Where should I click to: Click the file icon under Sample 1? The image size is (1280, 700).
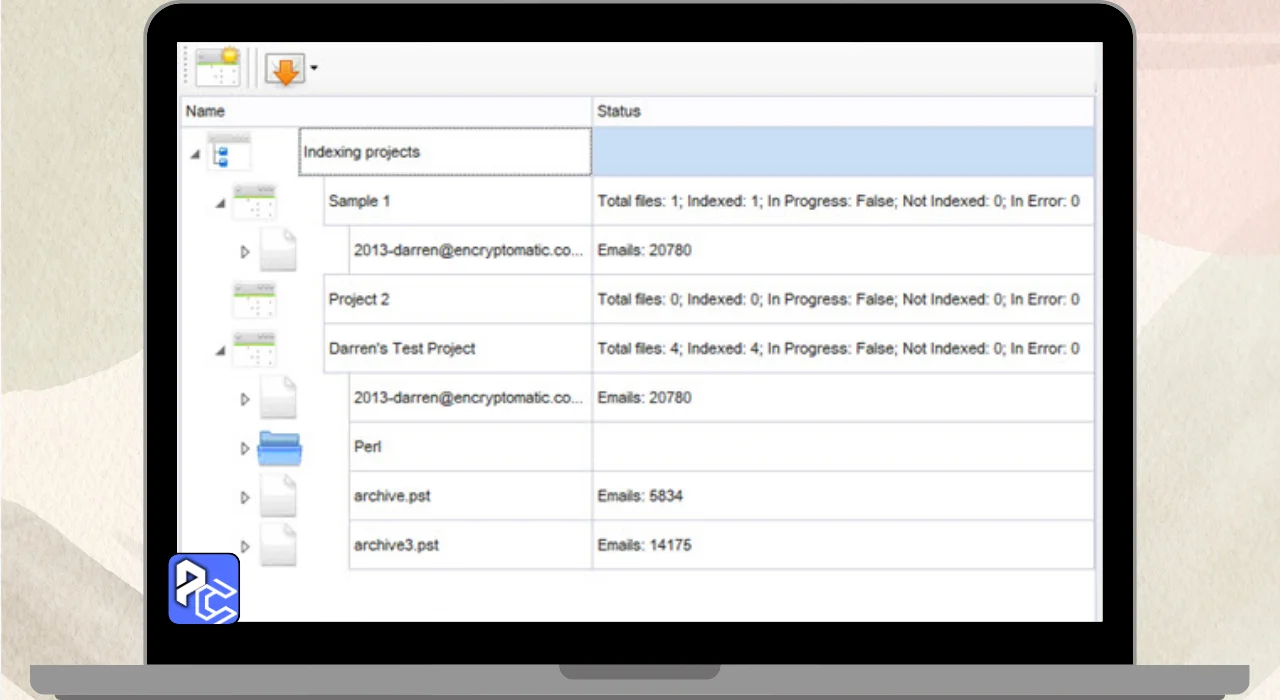pyautogui.click(x=279, y=250)
